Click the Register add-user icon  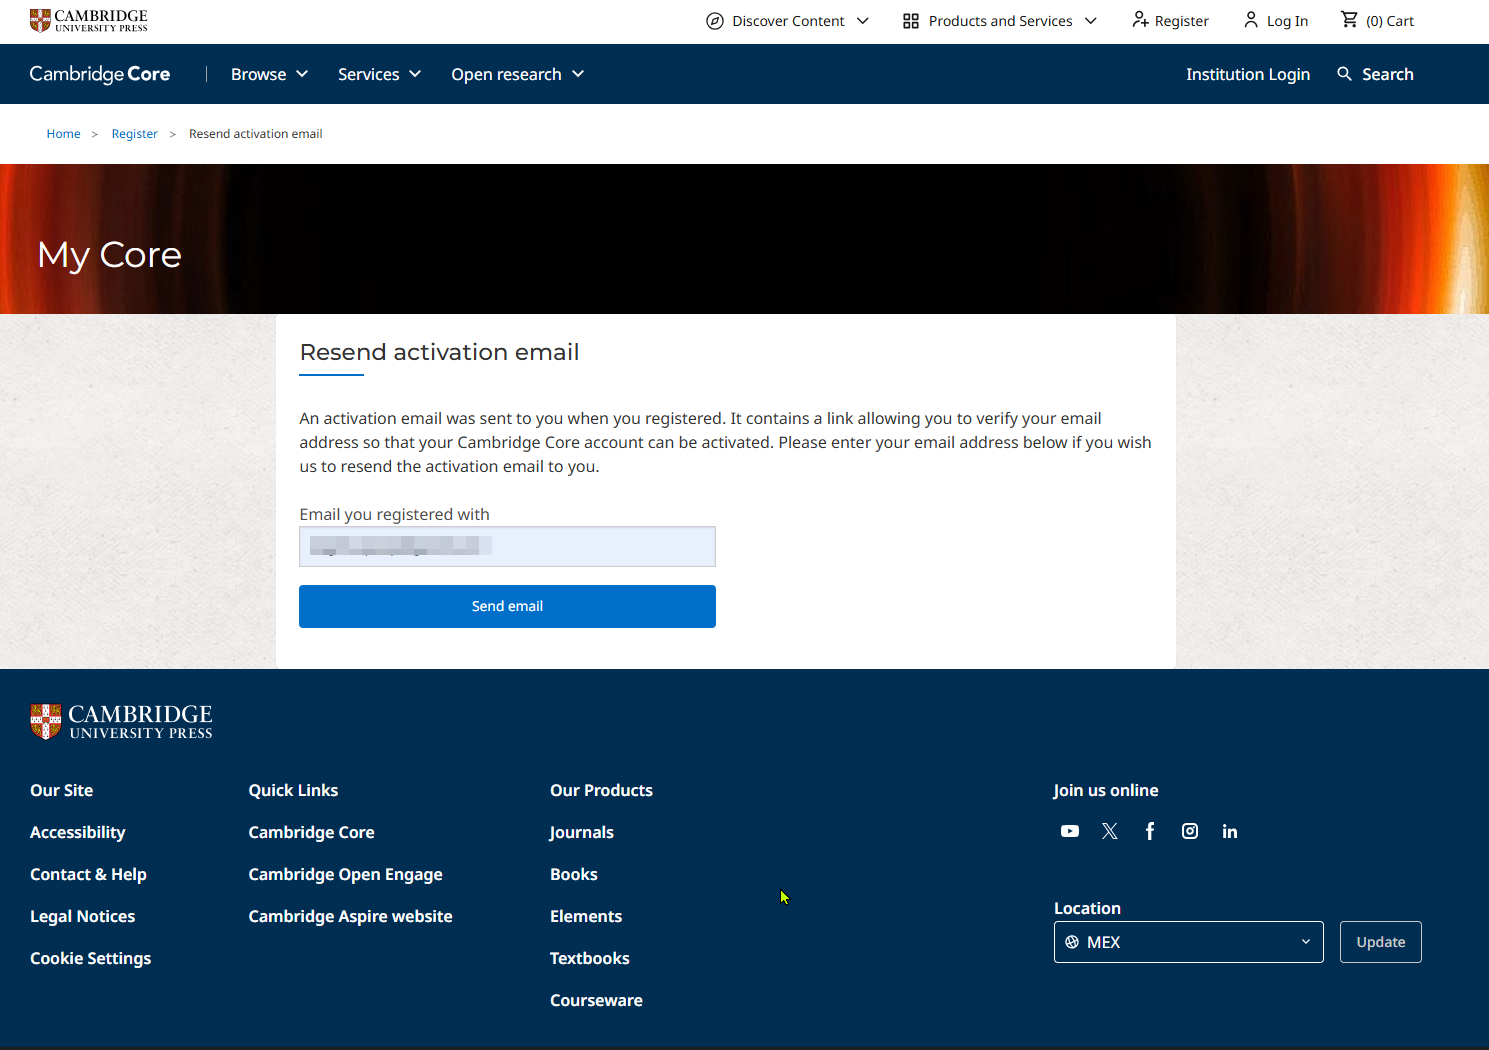[x=1140, y=20]
